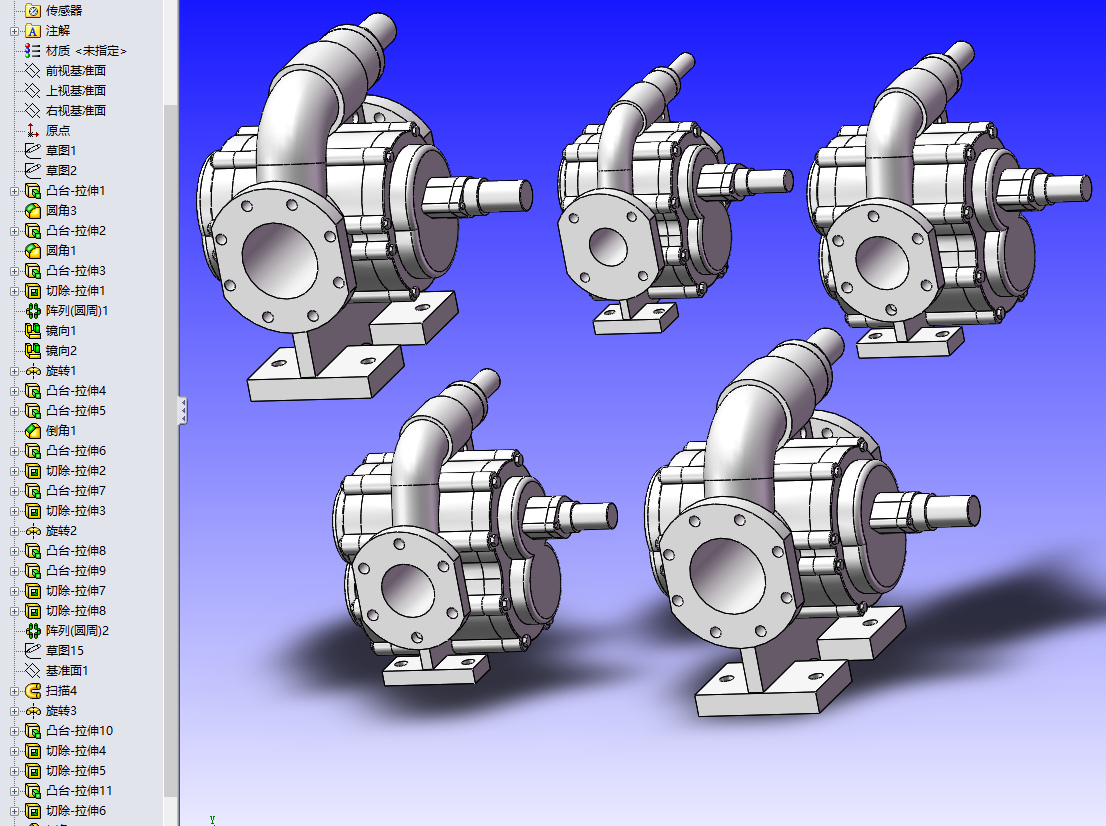
Task: Click the 切除-拉伸1 cut extrude icon
Action: pos(32,291)
